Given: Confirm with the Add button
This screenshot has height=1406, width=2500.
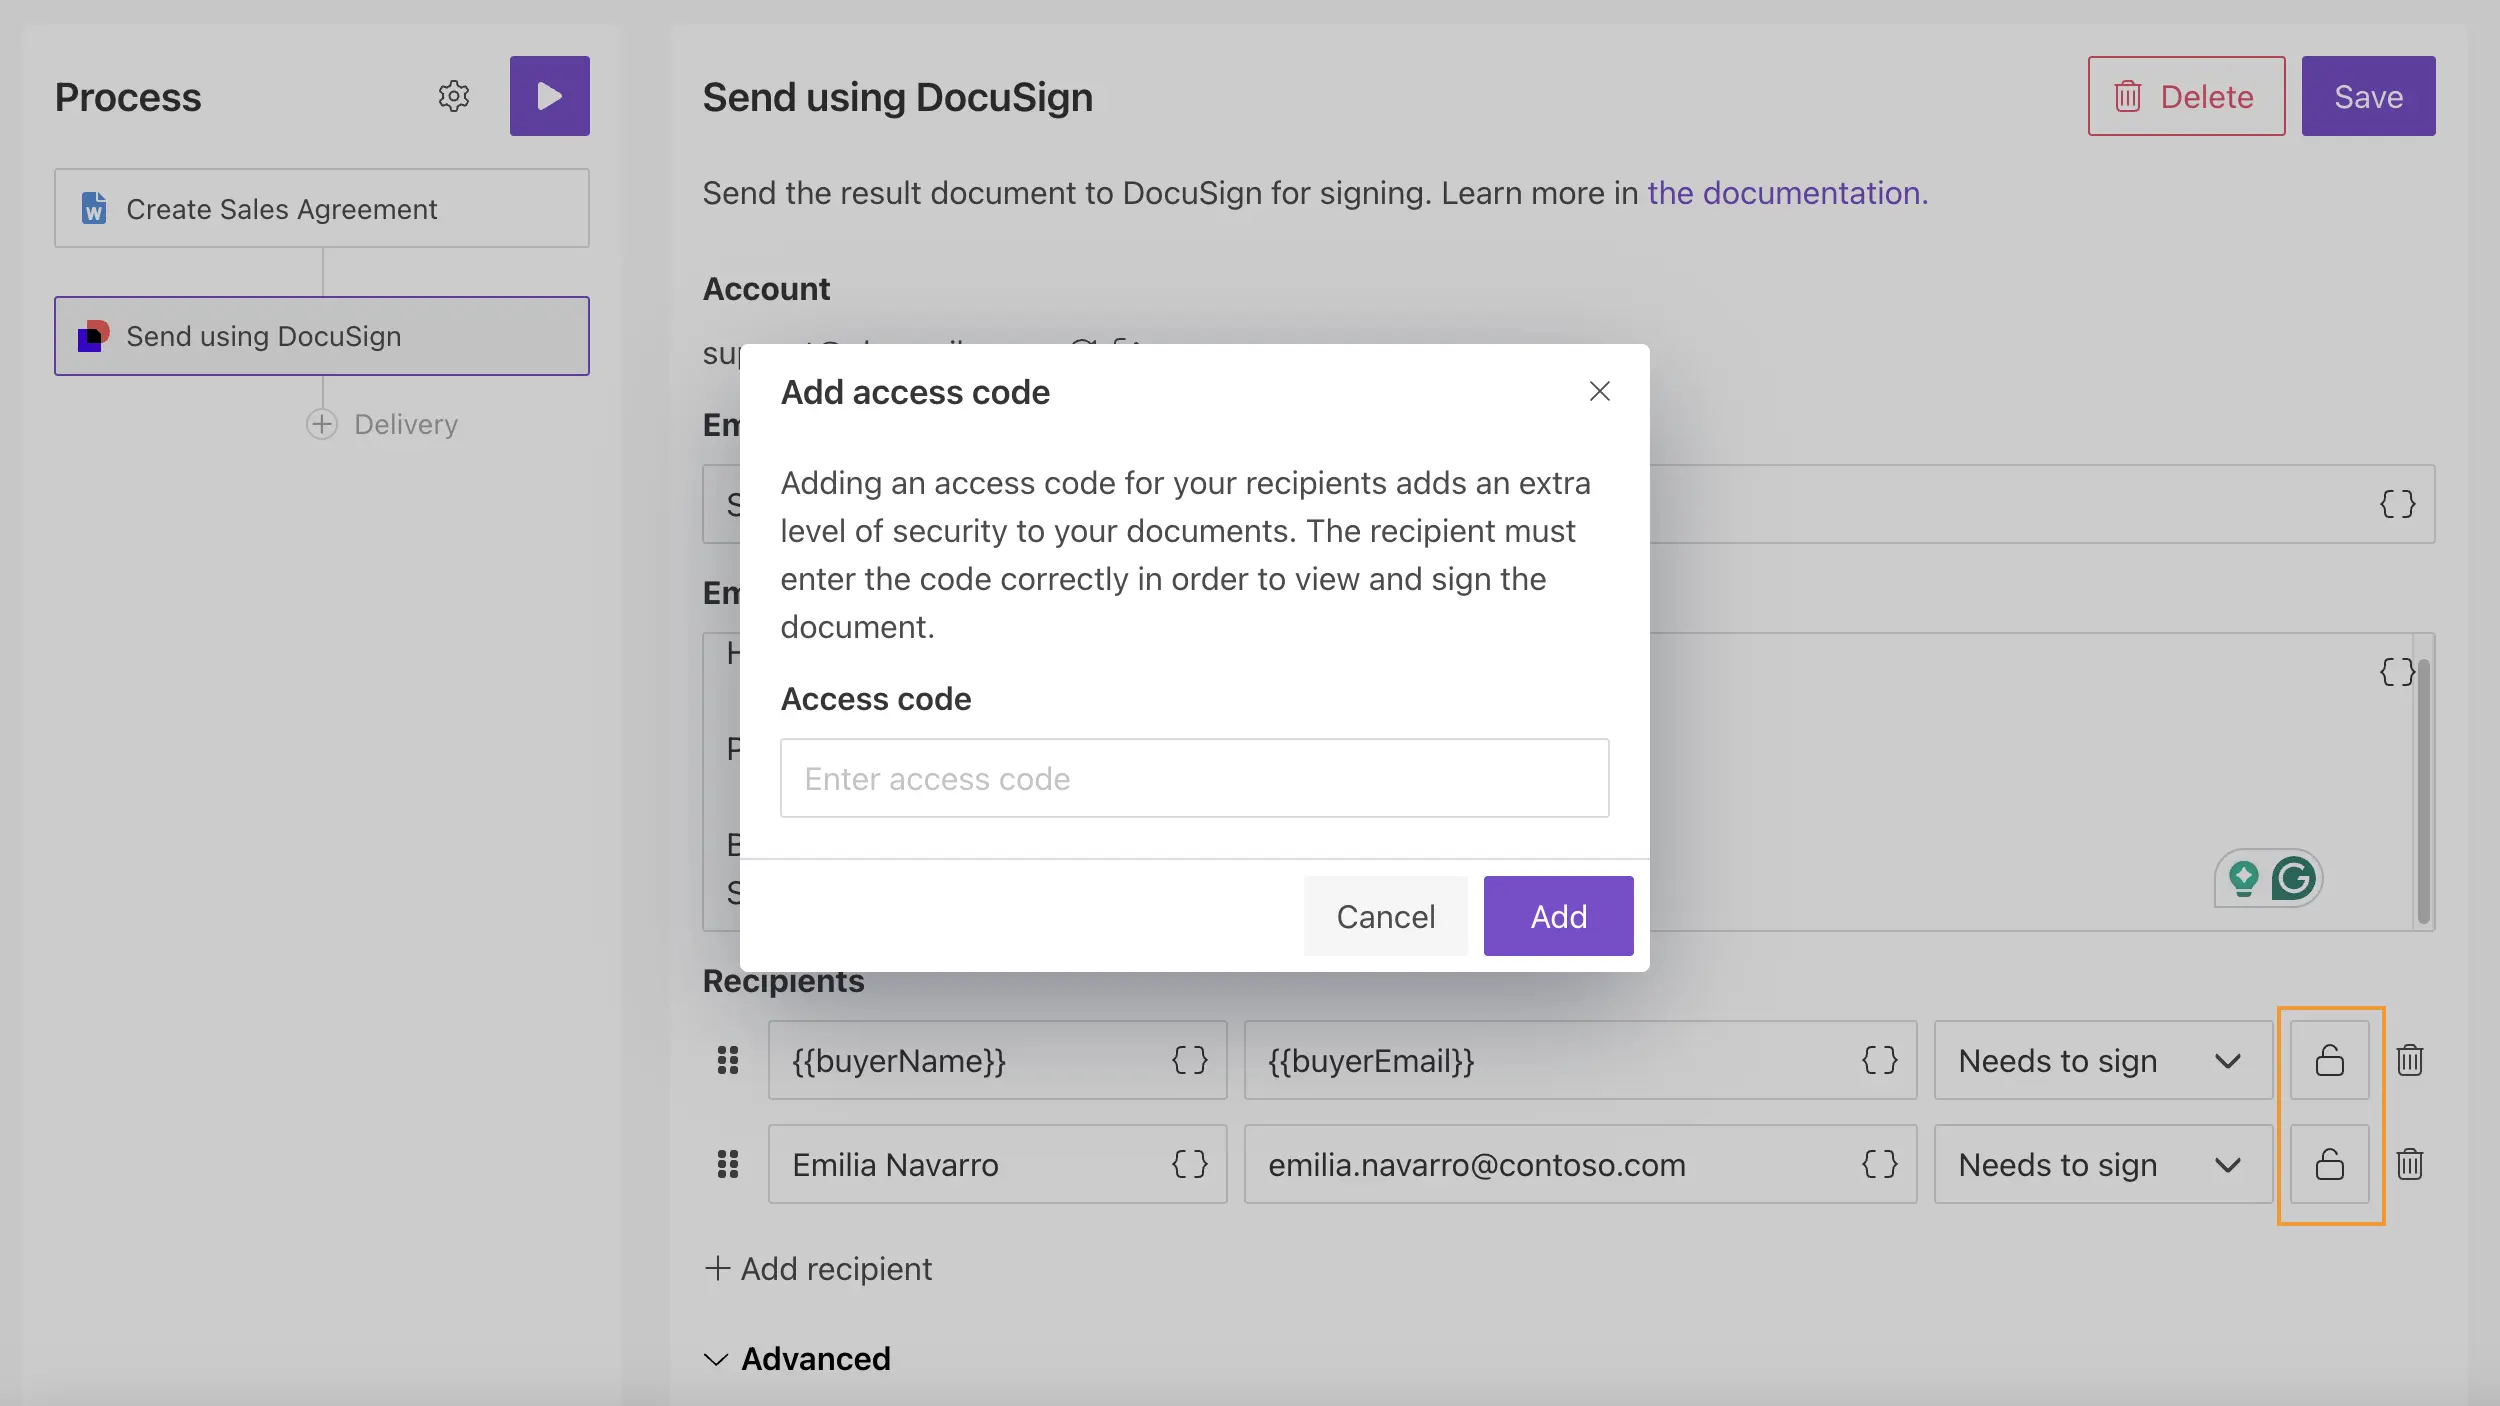Looking at the screenshot, I should point(1558,916).
